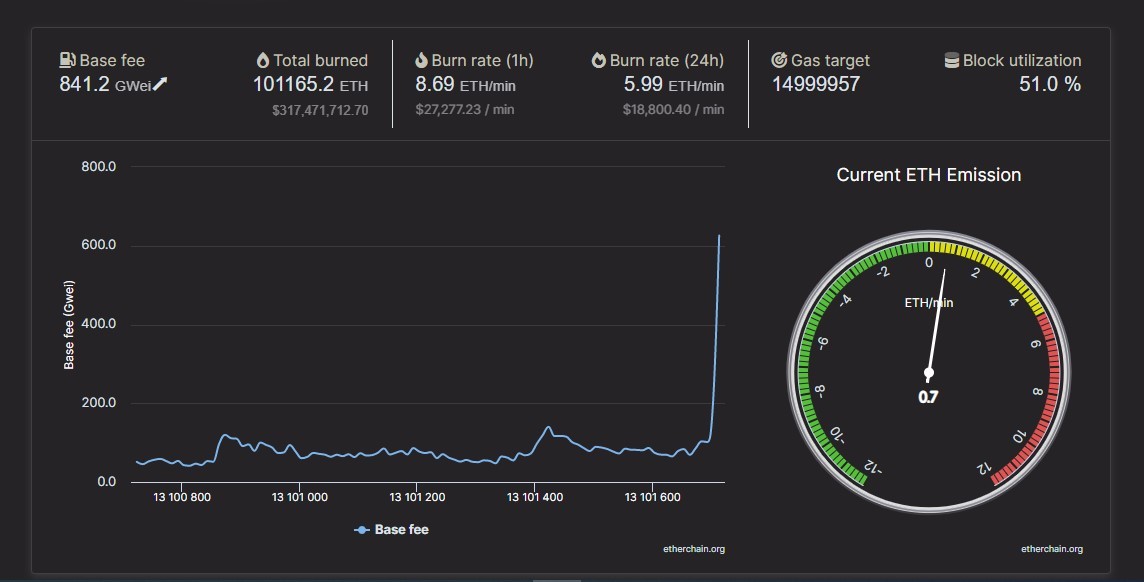Viewport: 1144px width, 582px height.
Task: Click the 8.69 ETH/min burn rate value
Action: tap(465, 85)
